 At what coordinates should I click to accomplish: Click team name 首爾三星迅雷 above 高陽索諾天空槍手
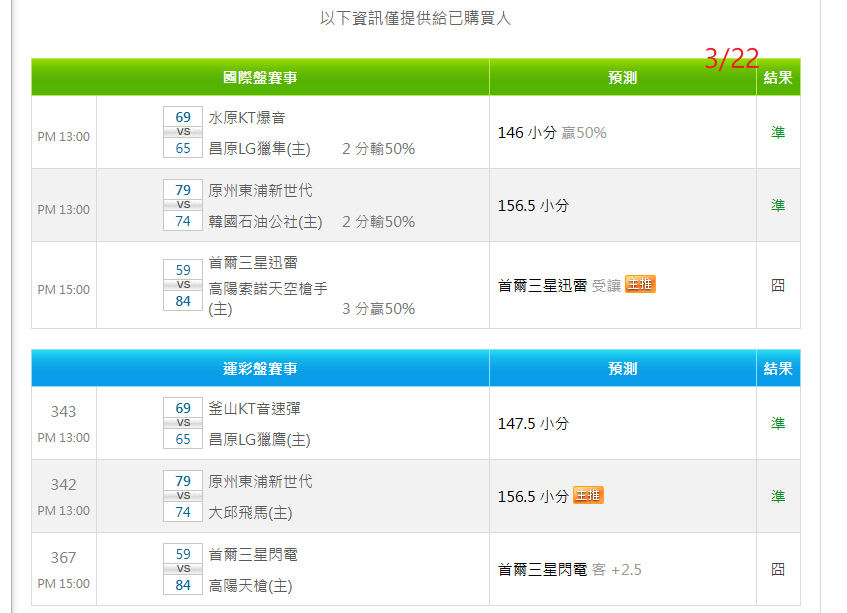(253, 263)
